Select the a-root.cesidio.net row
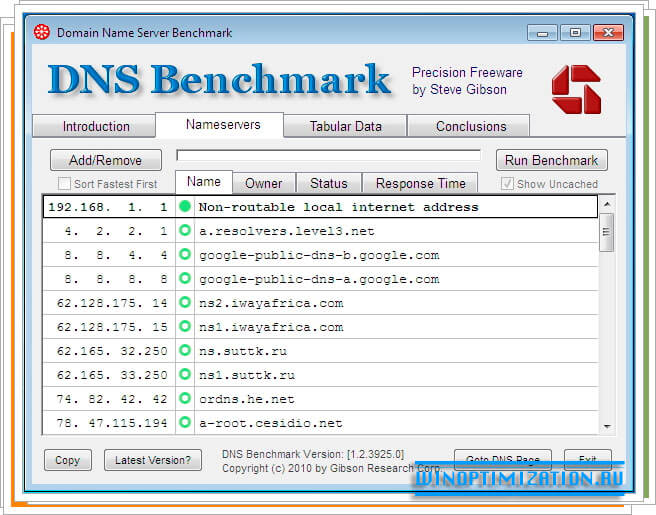The width and height of the screenshot is (656, 515). coord(320,423)
